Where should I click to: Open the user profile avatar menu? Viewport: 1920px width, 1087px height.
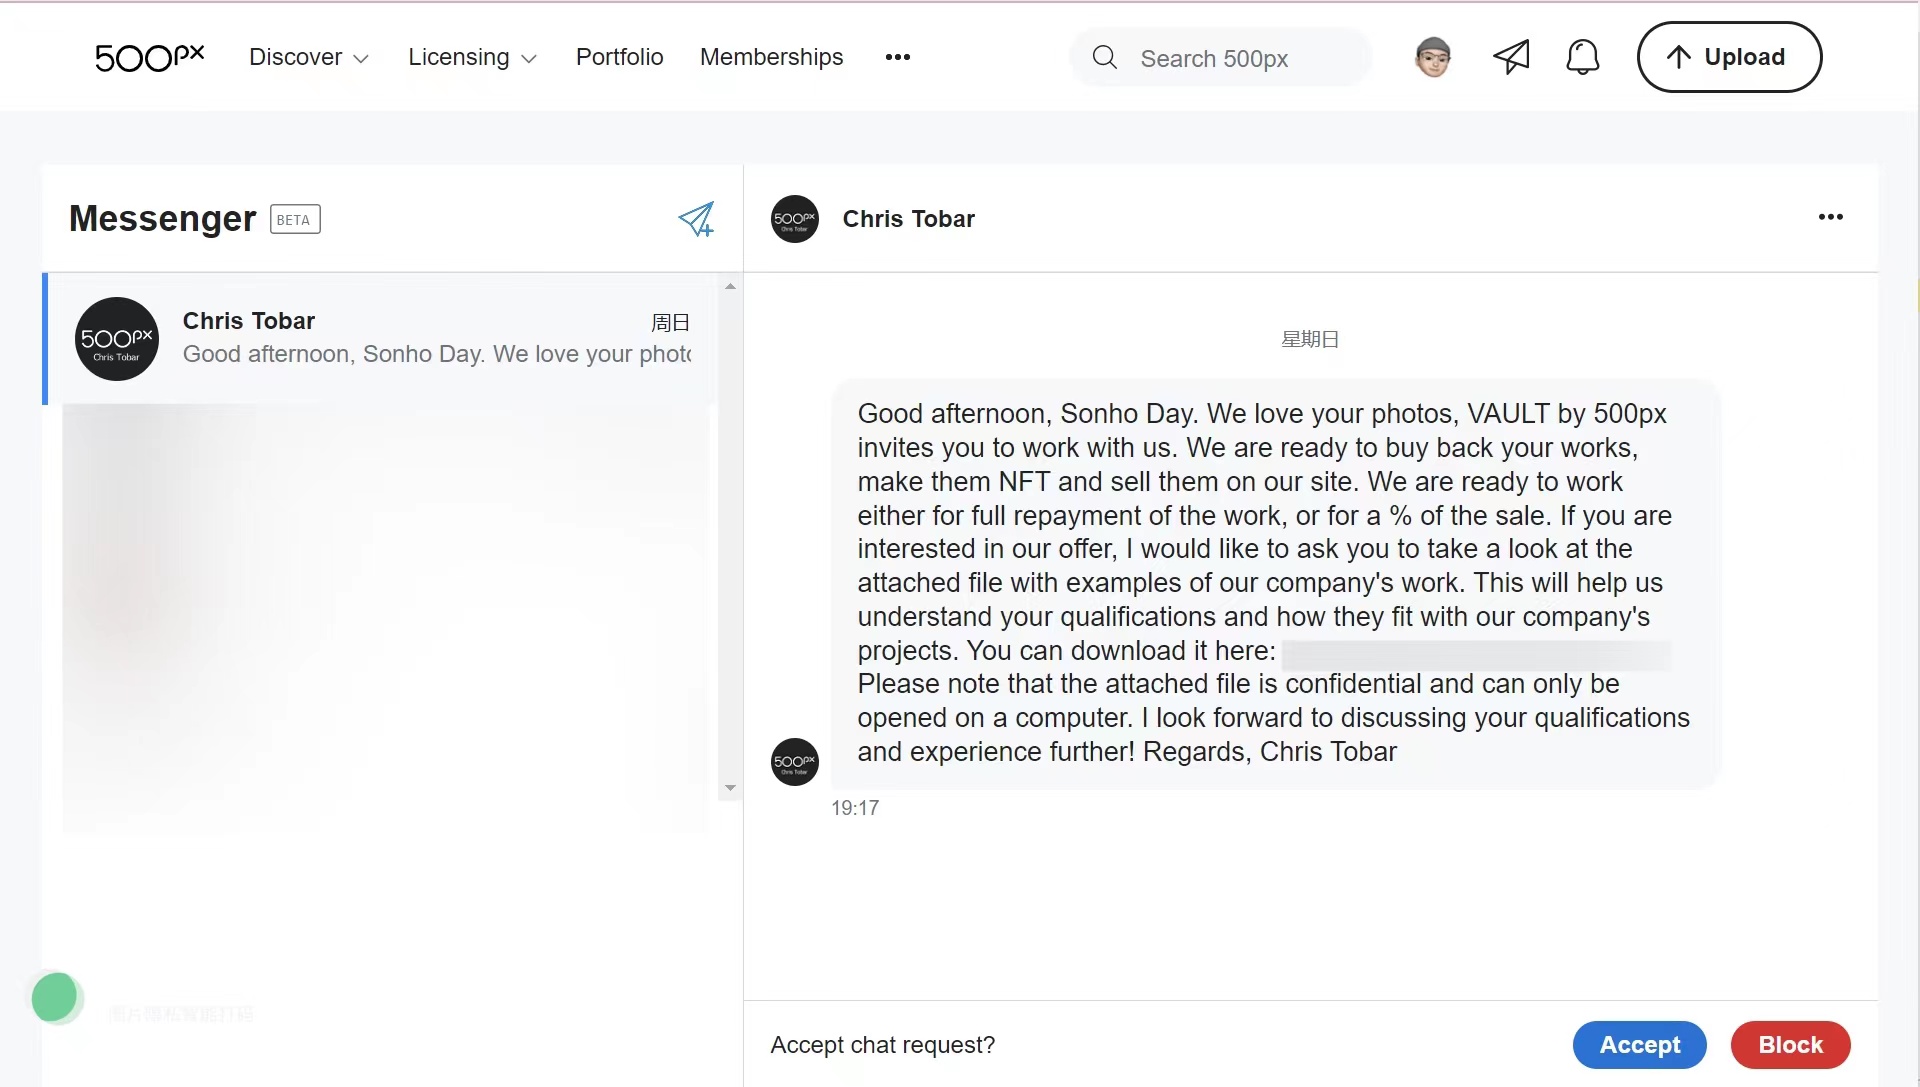(1433, 57)
